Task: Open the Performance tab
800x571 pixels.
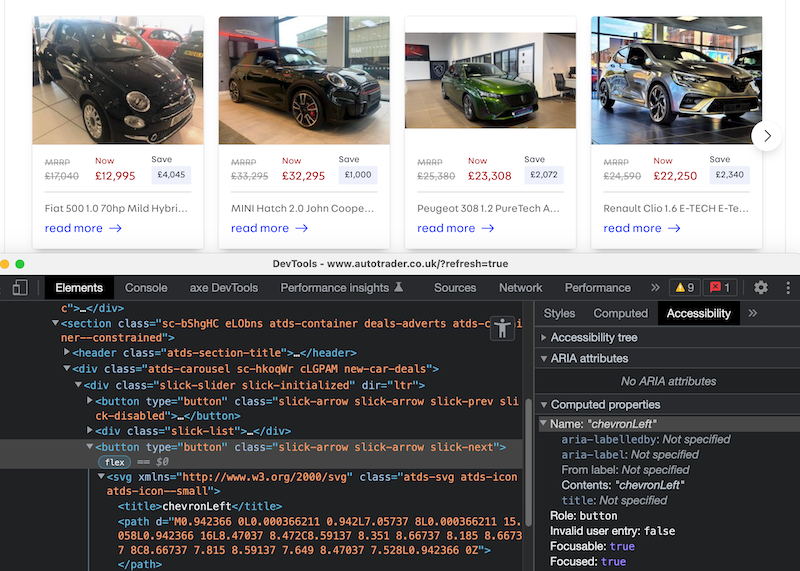Action: pos(597,288)
